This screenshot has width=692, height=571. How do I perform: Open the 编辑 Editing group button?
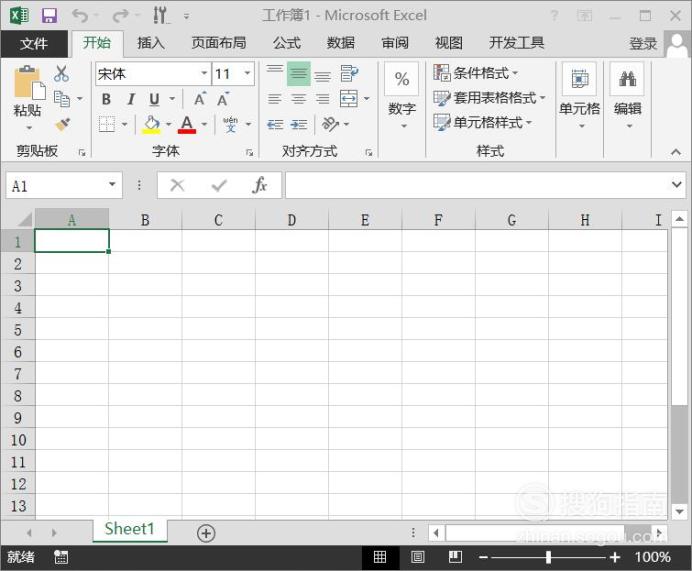pos(628,96)
